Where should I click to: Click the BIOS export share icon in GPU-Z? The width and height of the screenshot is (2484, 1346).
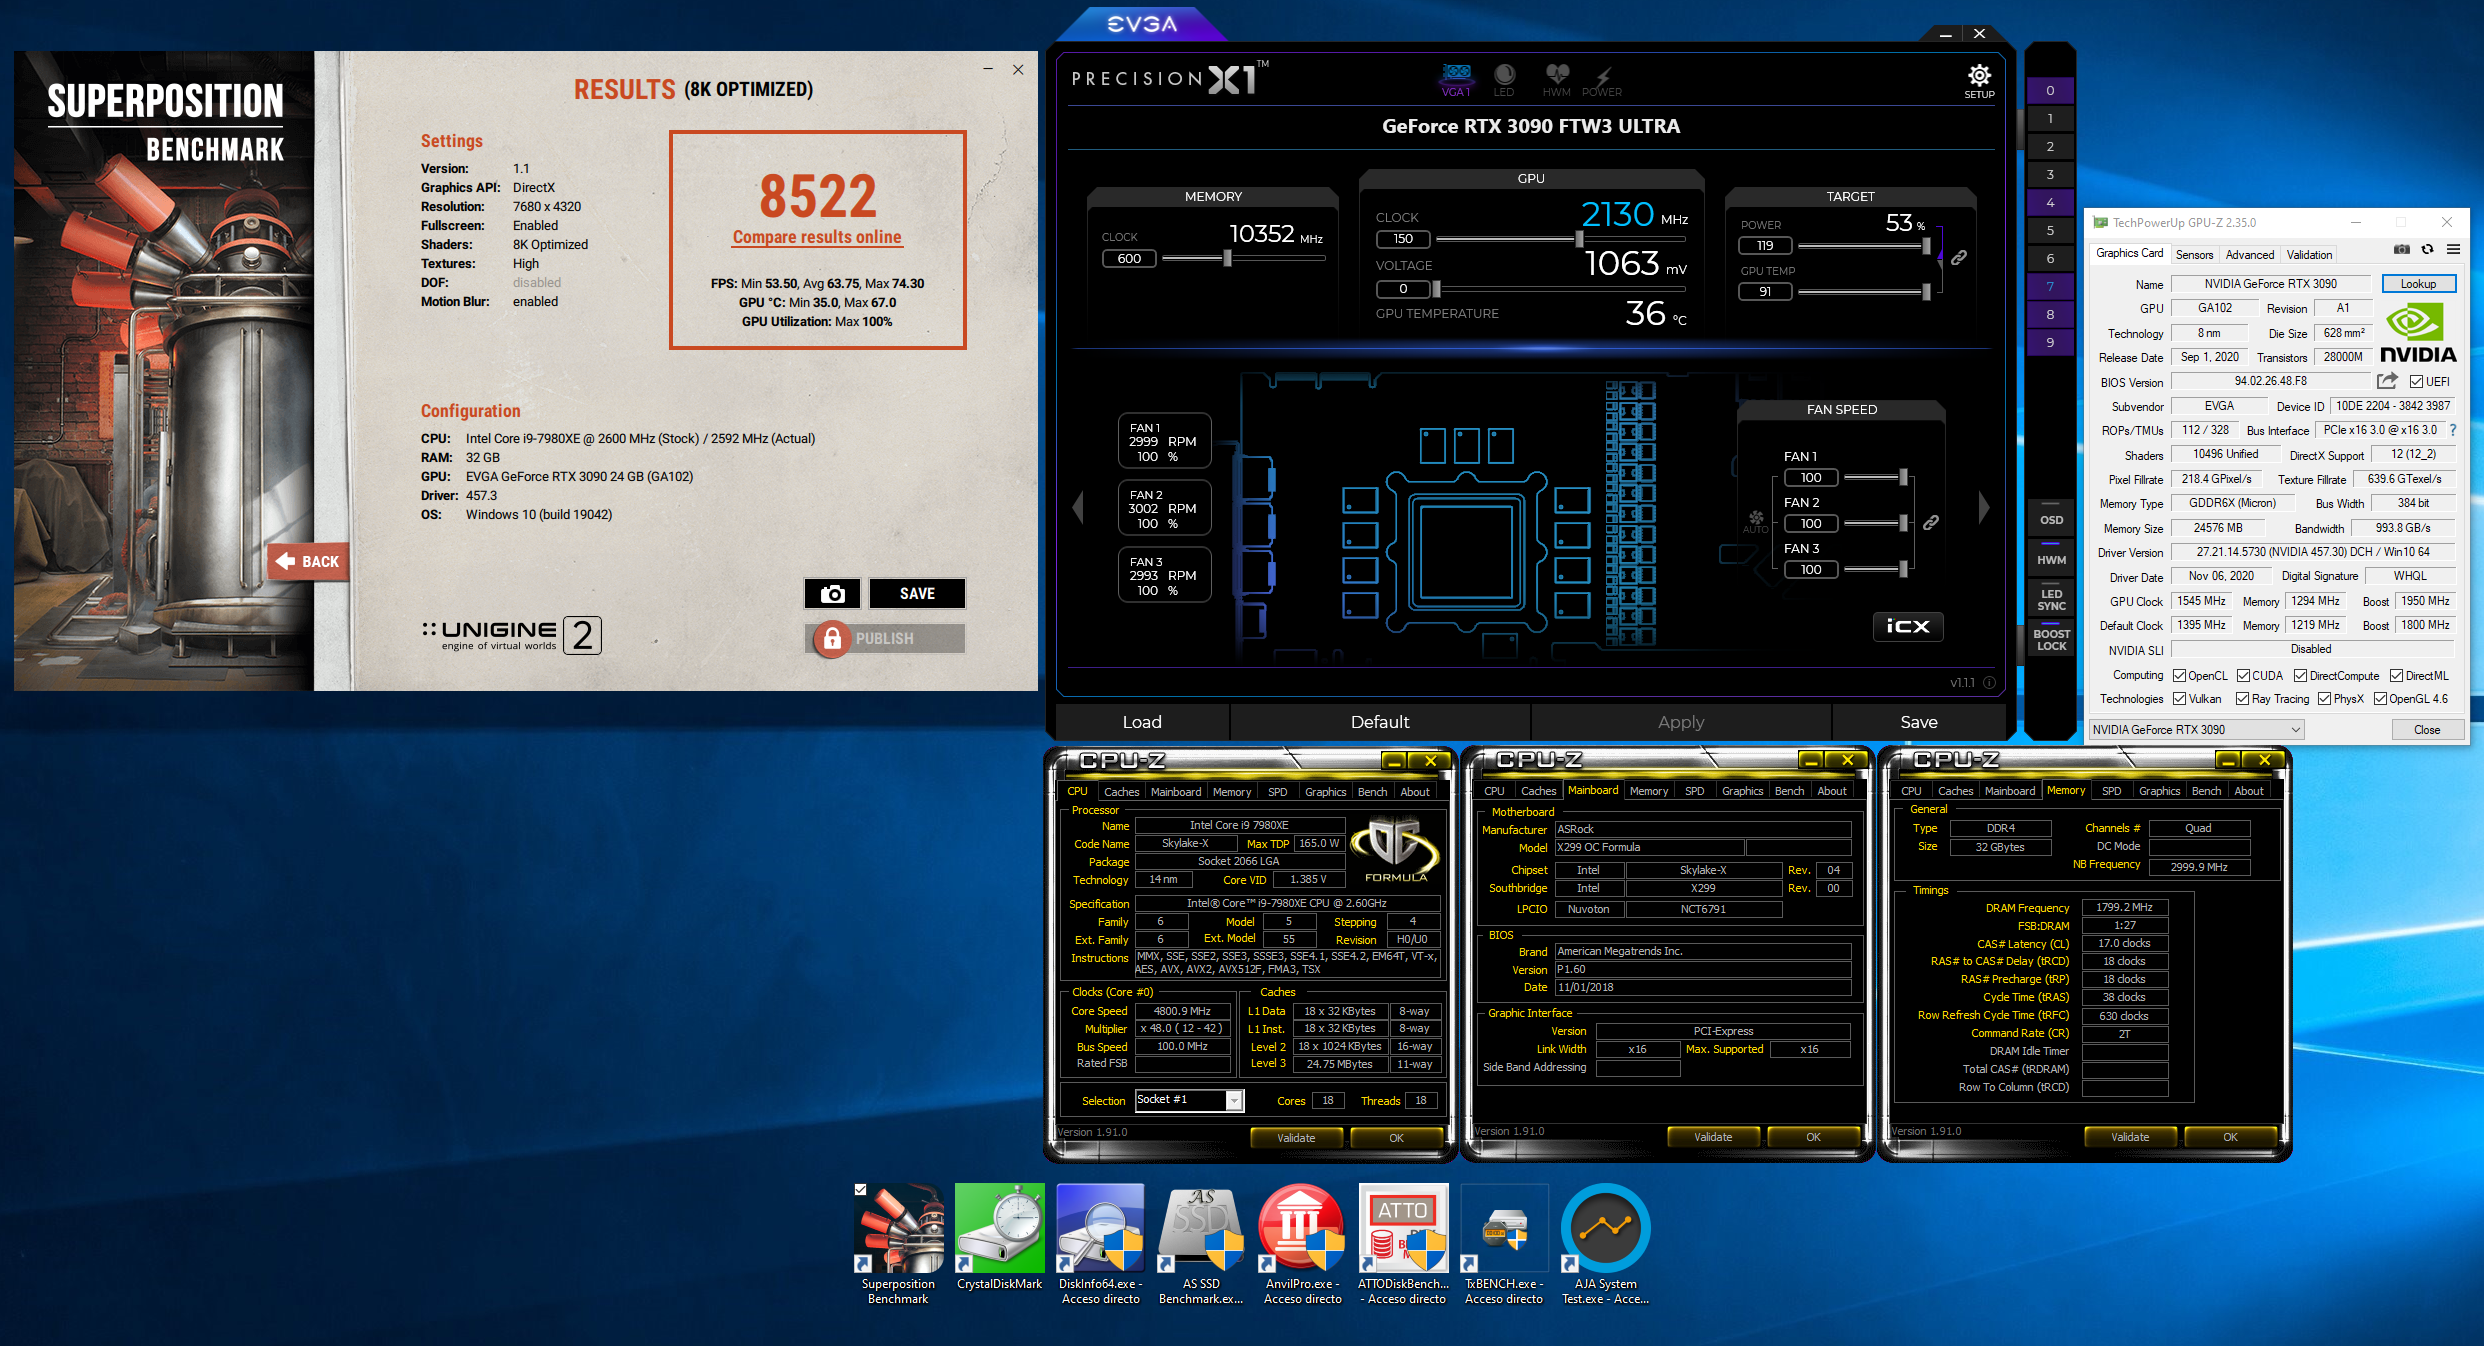pyautogui.click(x=2387, y=381)
